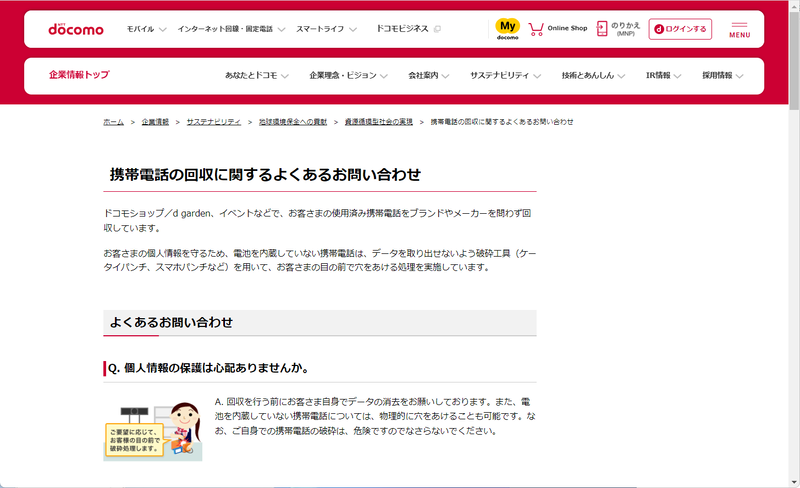
Task: Click the ログインする button
Action: [x=680, y=29]
